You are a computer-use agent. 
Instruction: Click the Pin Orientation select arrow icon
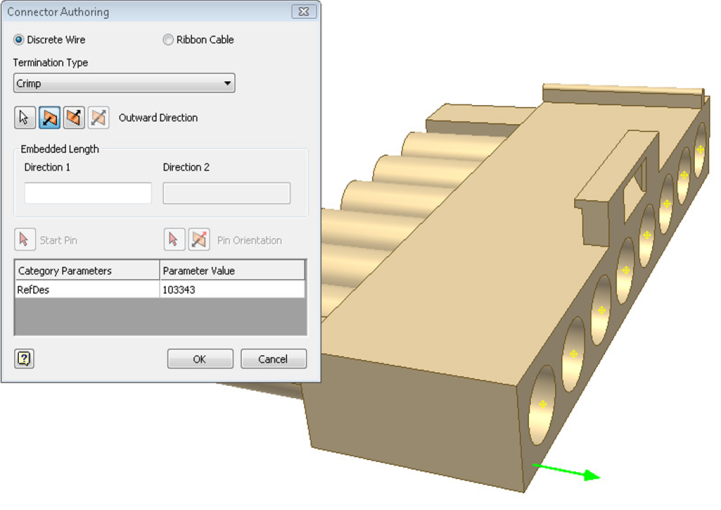pos(174,240)
